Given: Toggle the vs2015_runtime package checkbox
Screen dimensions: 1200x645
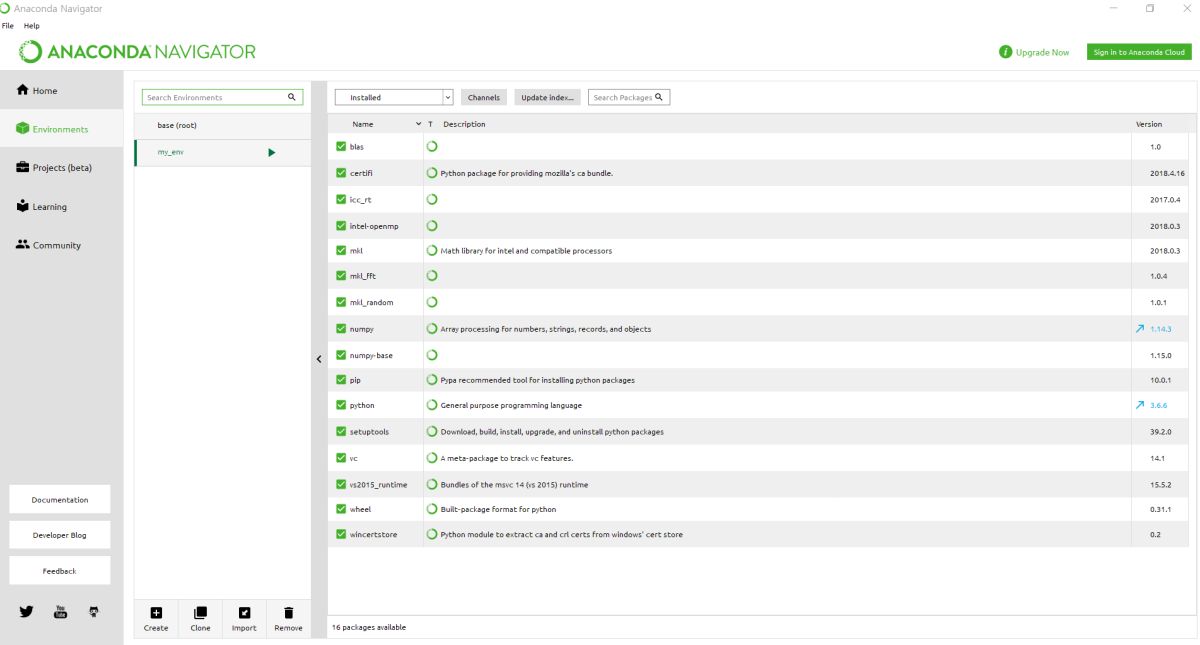Looking at the screenshot, I should coord(341,484).
